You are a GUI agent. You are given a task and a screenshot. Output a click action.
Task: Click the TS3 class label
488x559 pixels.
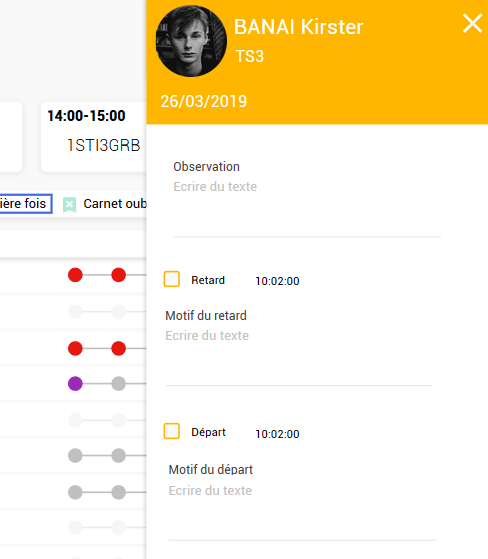tap(250, 56)
